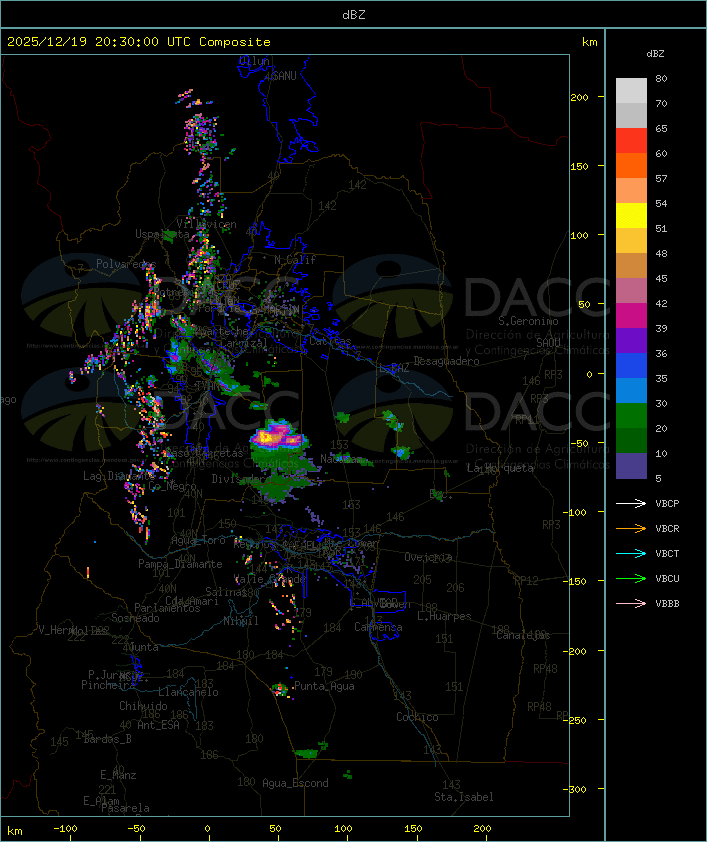Click the Pasarela place label
This screenshot has width=707, height=842.
125,808
